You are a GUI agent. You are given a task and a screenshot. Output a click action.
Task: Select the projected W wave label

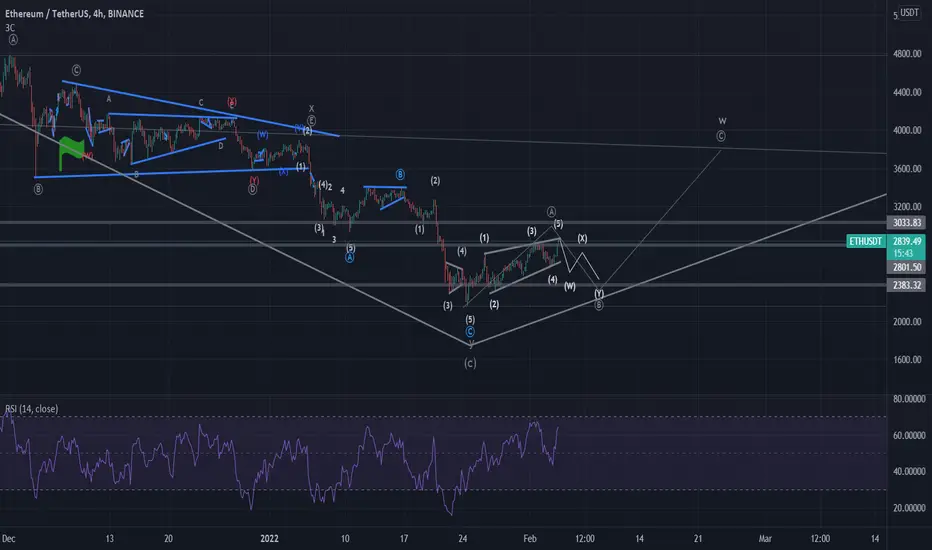[x=722, y=121]
